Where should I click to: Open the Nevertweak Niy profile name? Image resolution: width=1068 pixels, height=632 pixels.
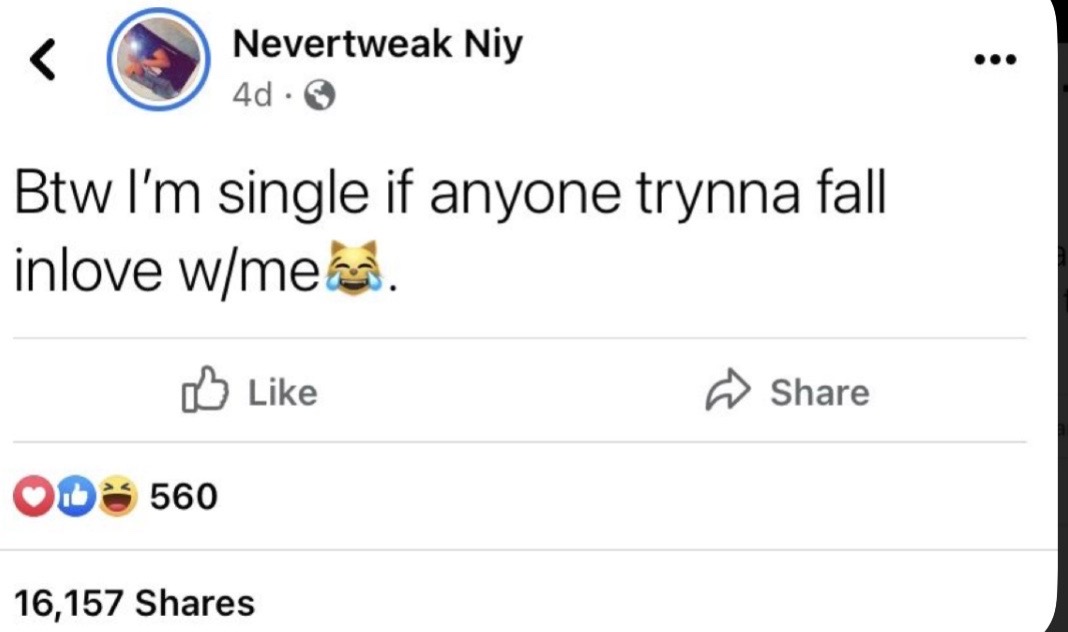pos(377,45)
